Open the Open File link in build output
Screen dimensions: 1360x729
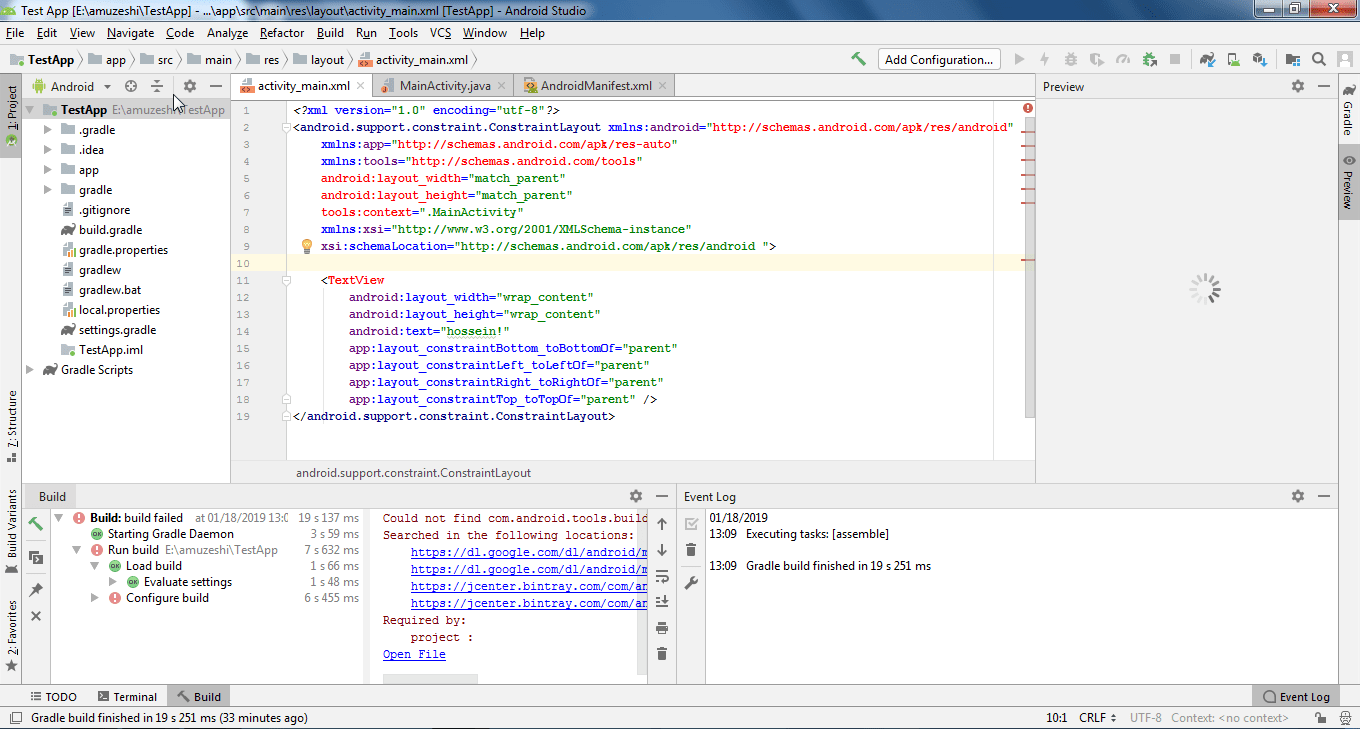[413, 654]
